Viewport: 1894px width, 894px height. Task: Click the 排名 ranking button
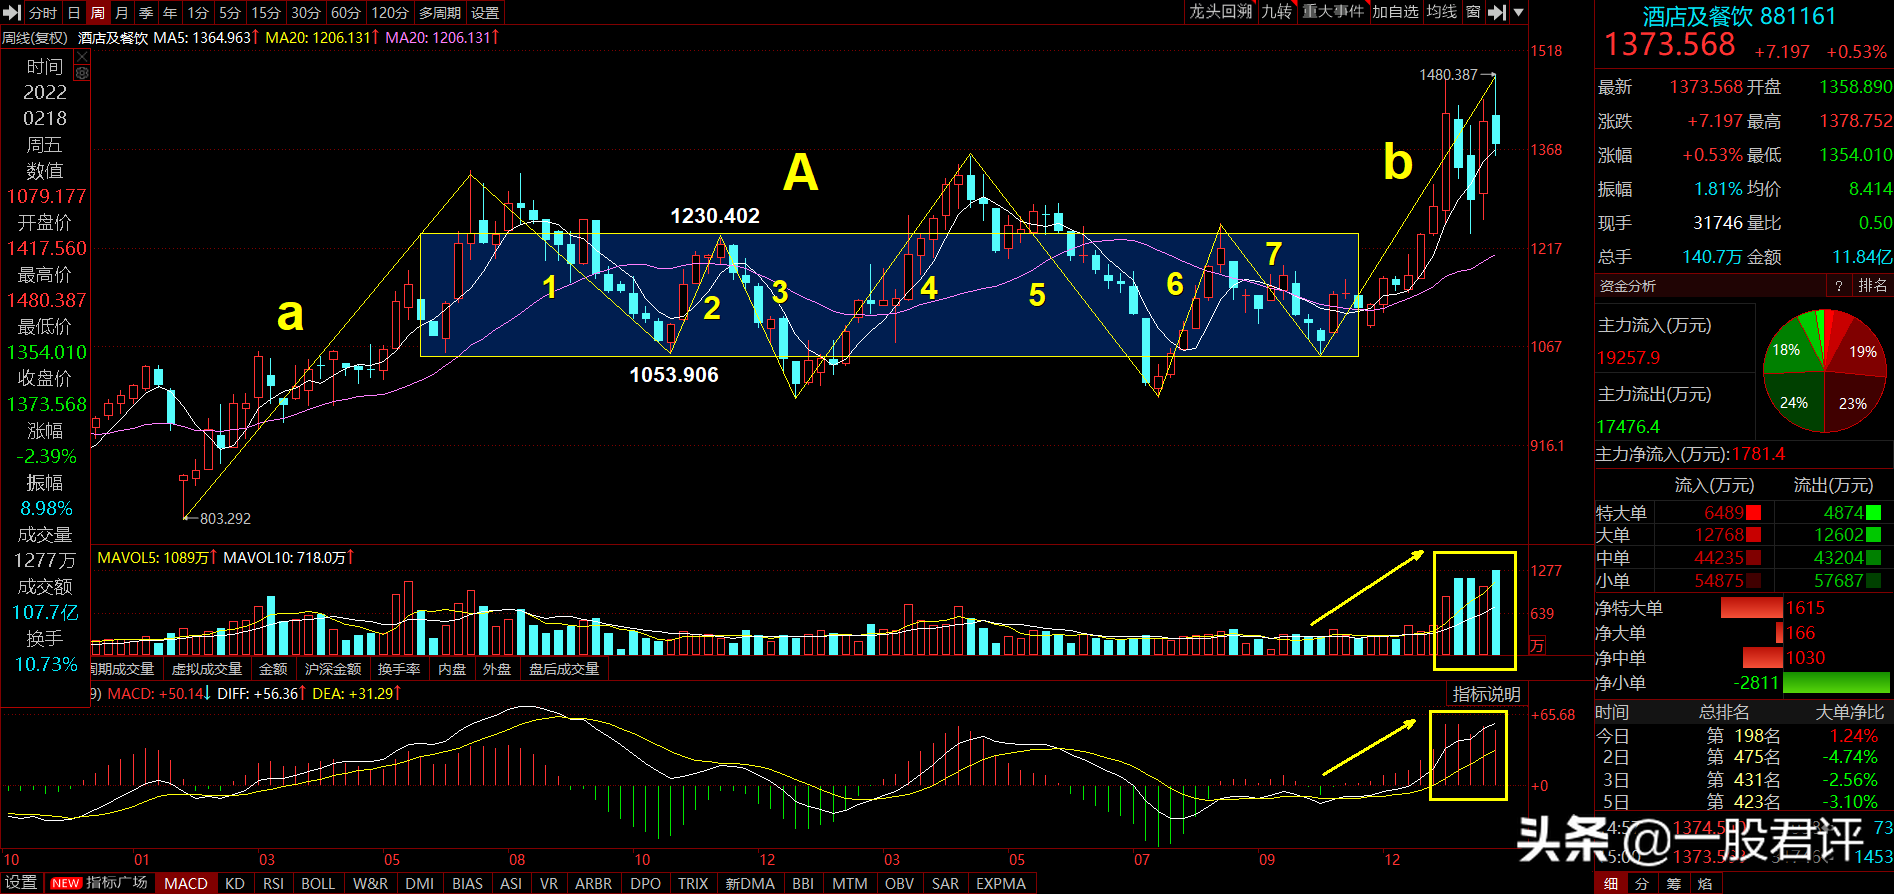click(x=1872, y=286)
